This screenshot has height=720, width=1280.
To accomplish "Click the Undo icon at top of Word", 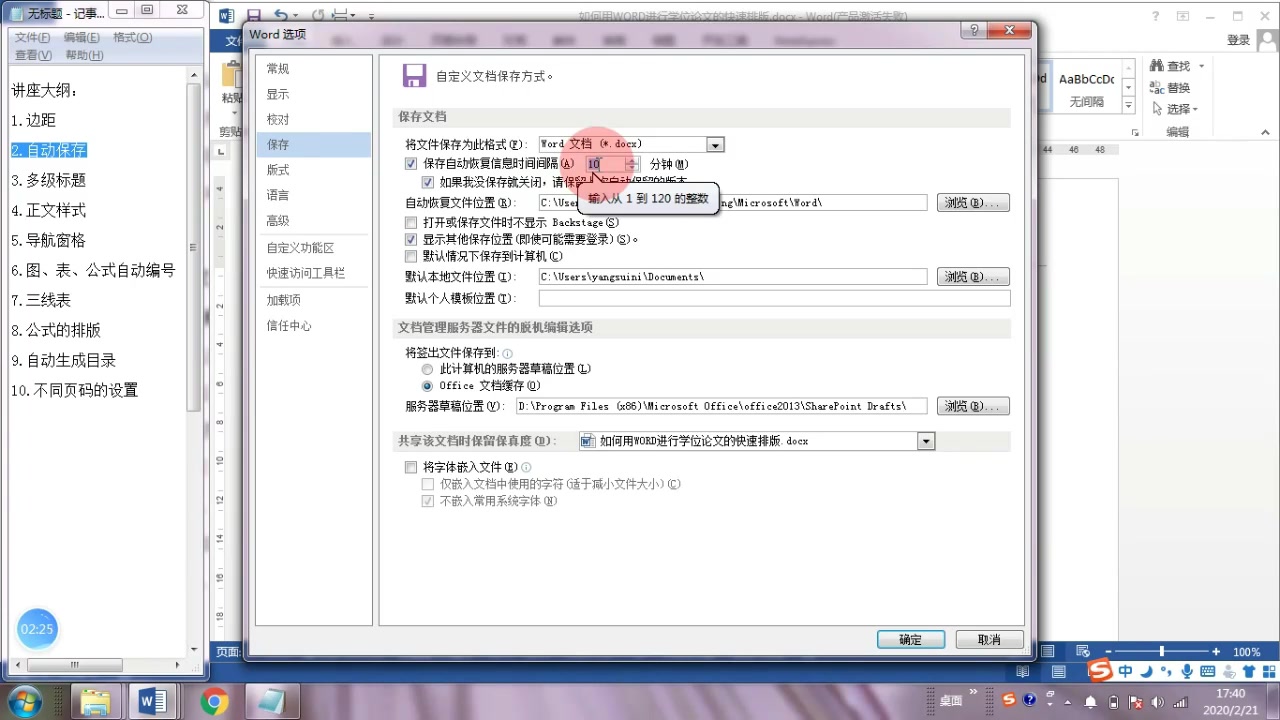I will click(x=283, y=14).
